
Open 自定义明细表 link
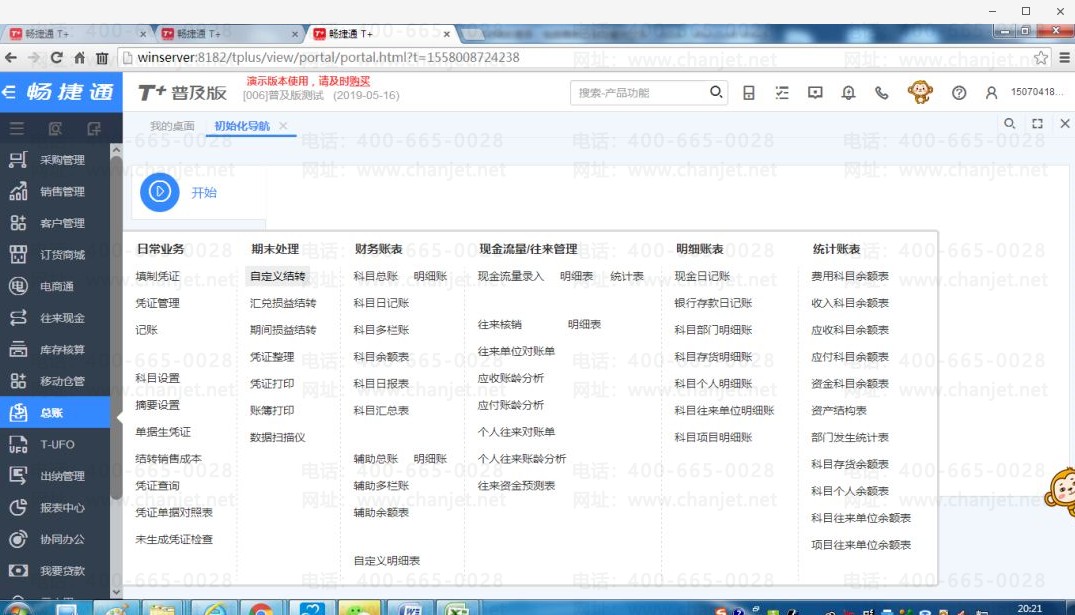pyautogui.click(x=387, y=561)
